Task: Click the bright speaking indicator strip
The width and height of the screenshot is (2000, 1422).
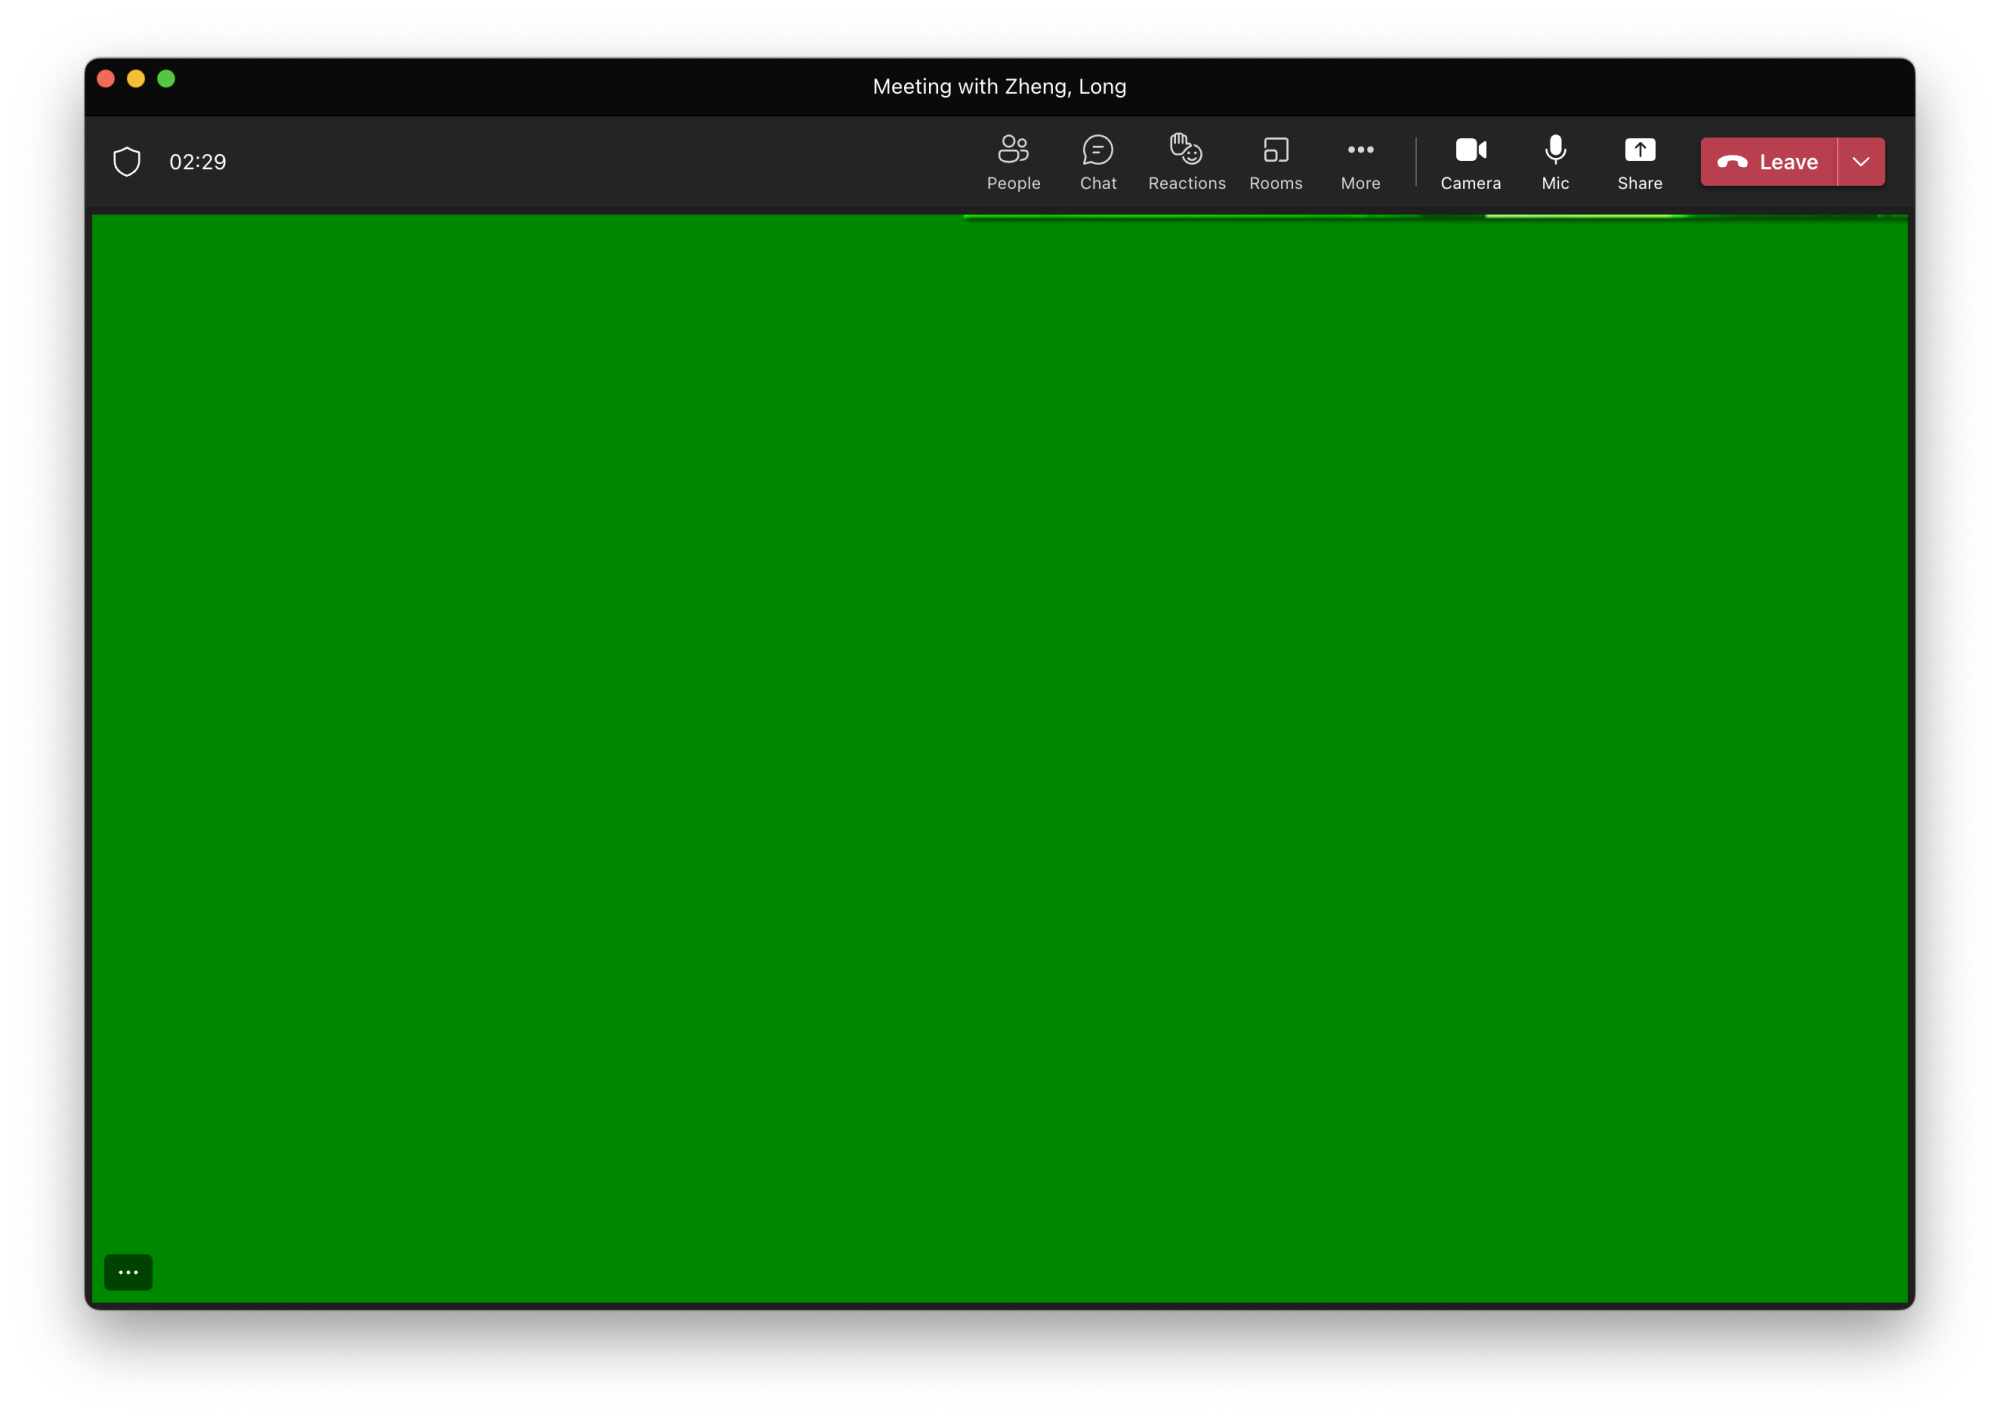Action: (x=1580, y=216)
